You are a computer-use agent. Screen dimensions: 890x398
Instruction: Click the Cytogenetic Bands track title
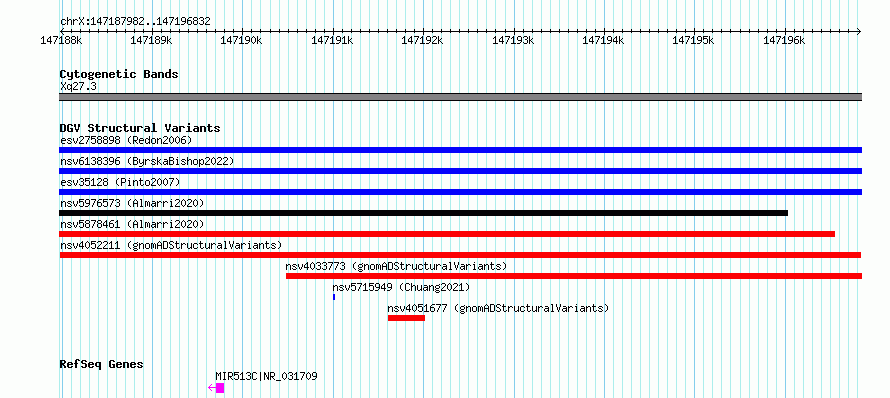click(x=119, y=74)
